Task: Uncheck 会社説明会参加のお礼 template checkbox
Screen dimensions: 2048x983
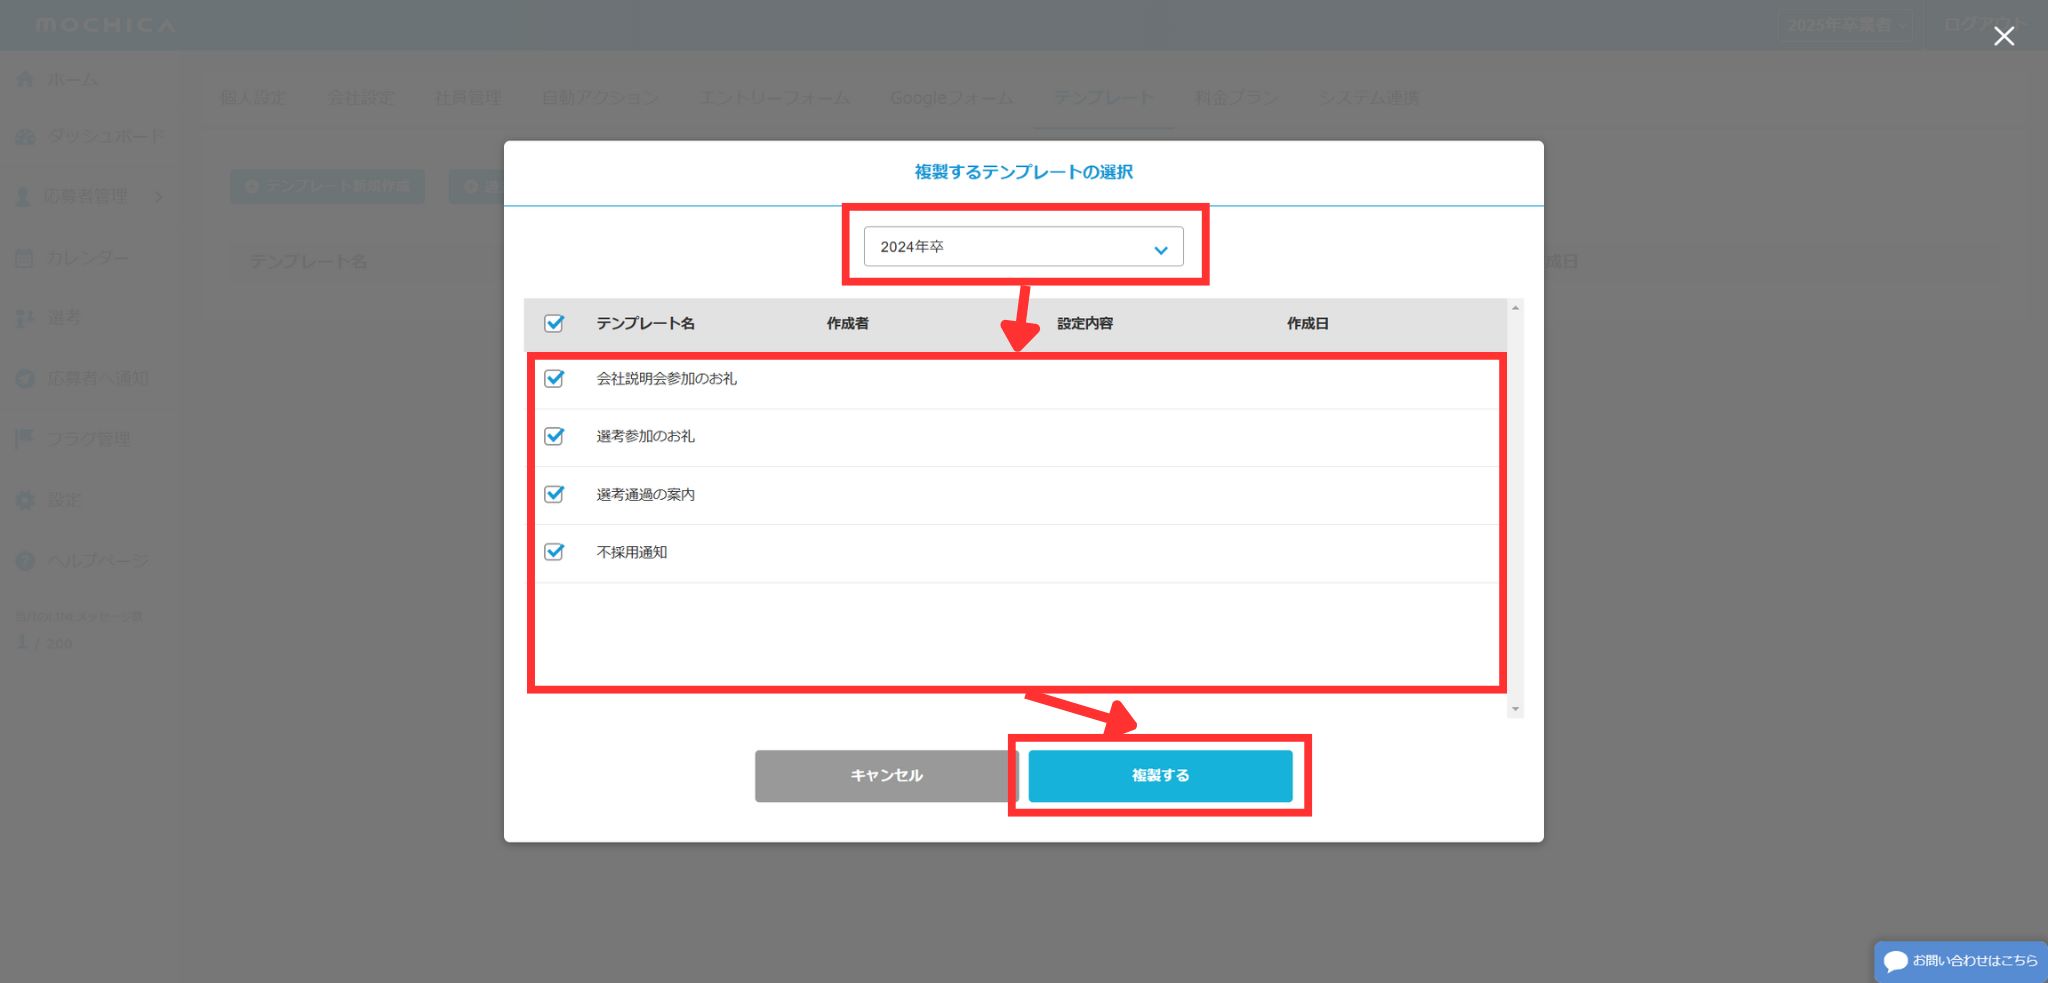Action: (554, 379)
